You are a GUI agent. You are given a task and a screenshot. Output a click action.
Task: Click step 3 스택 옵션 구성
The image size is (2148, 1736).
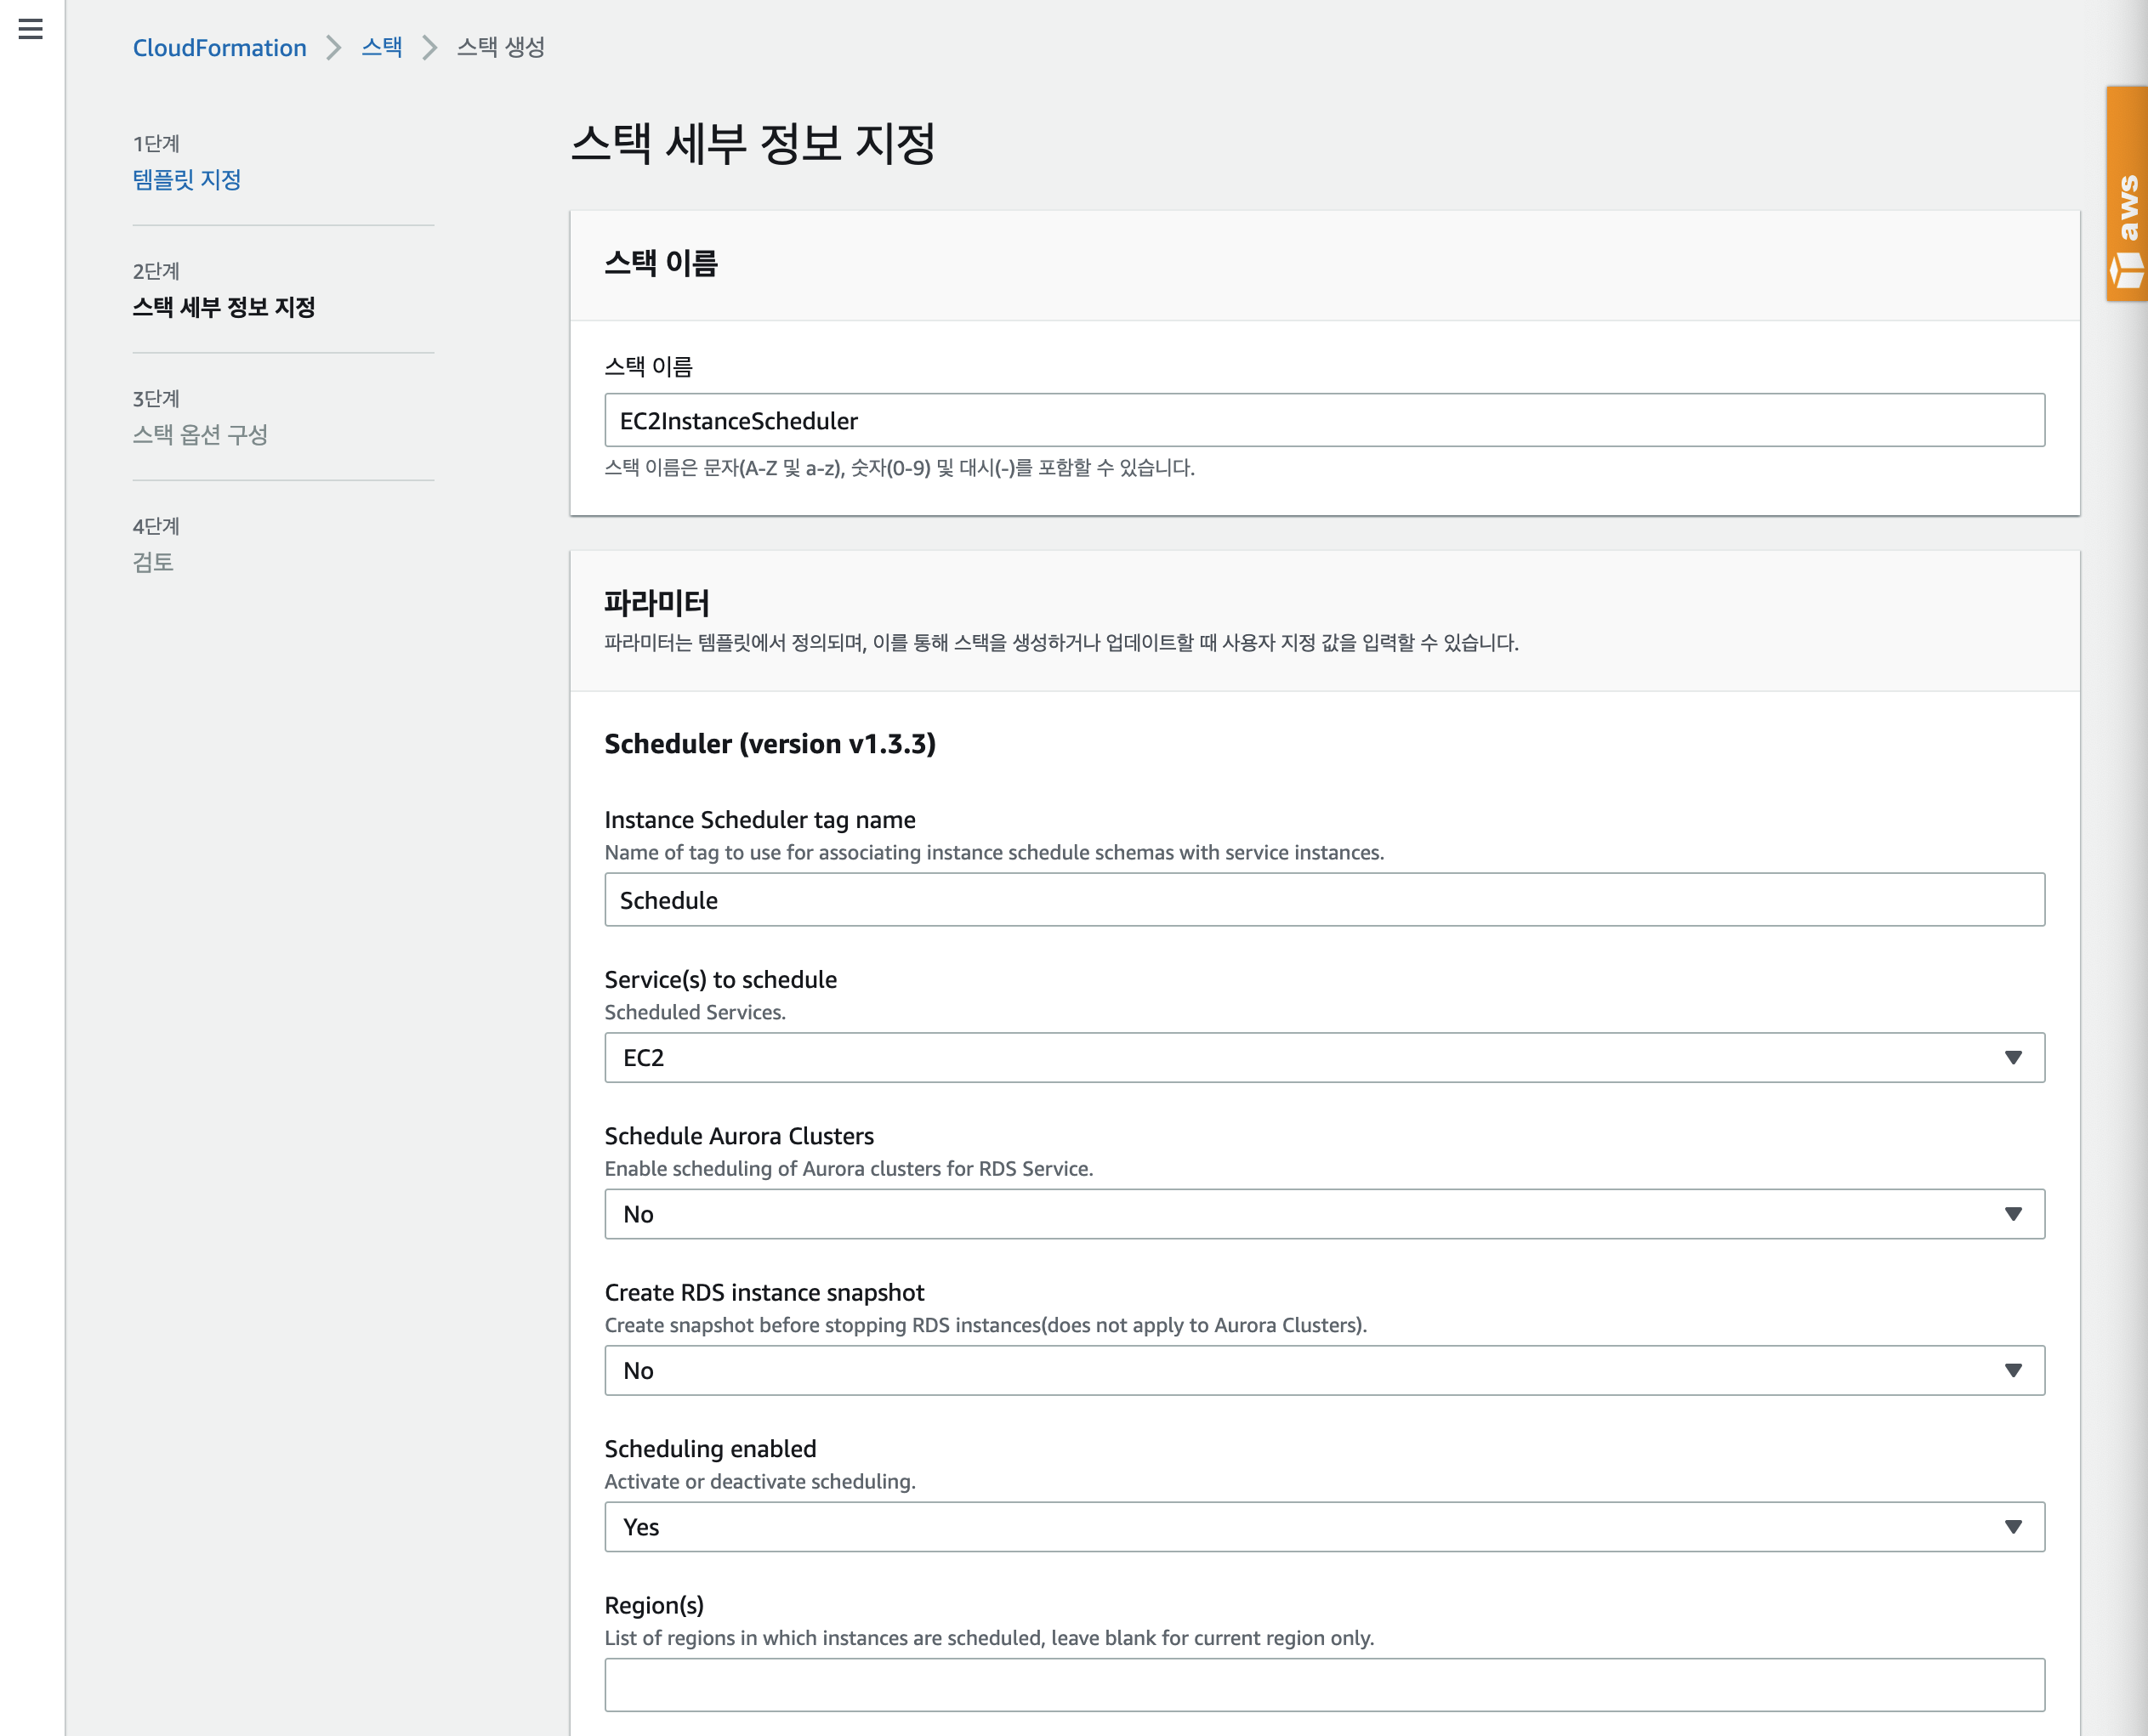pos(200,435)
